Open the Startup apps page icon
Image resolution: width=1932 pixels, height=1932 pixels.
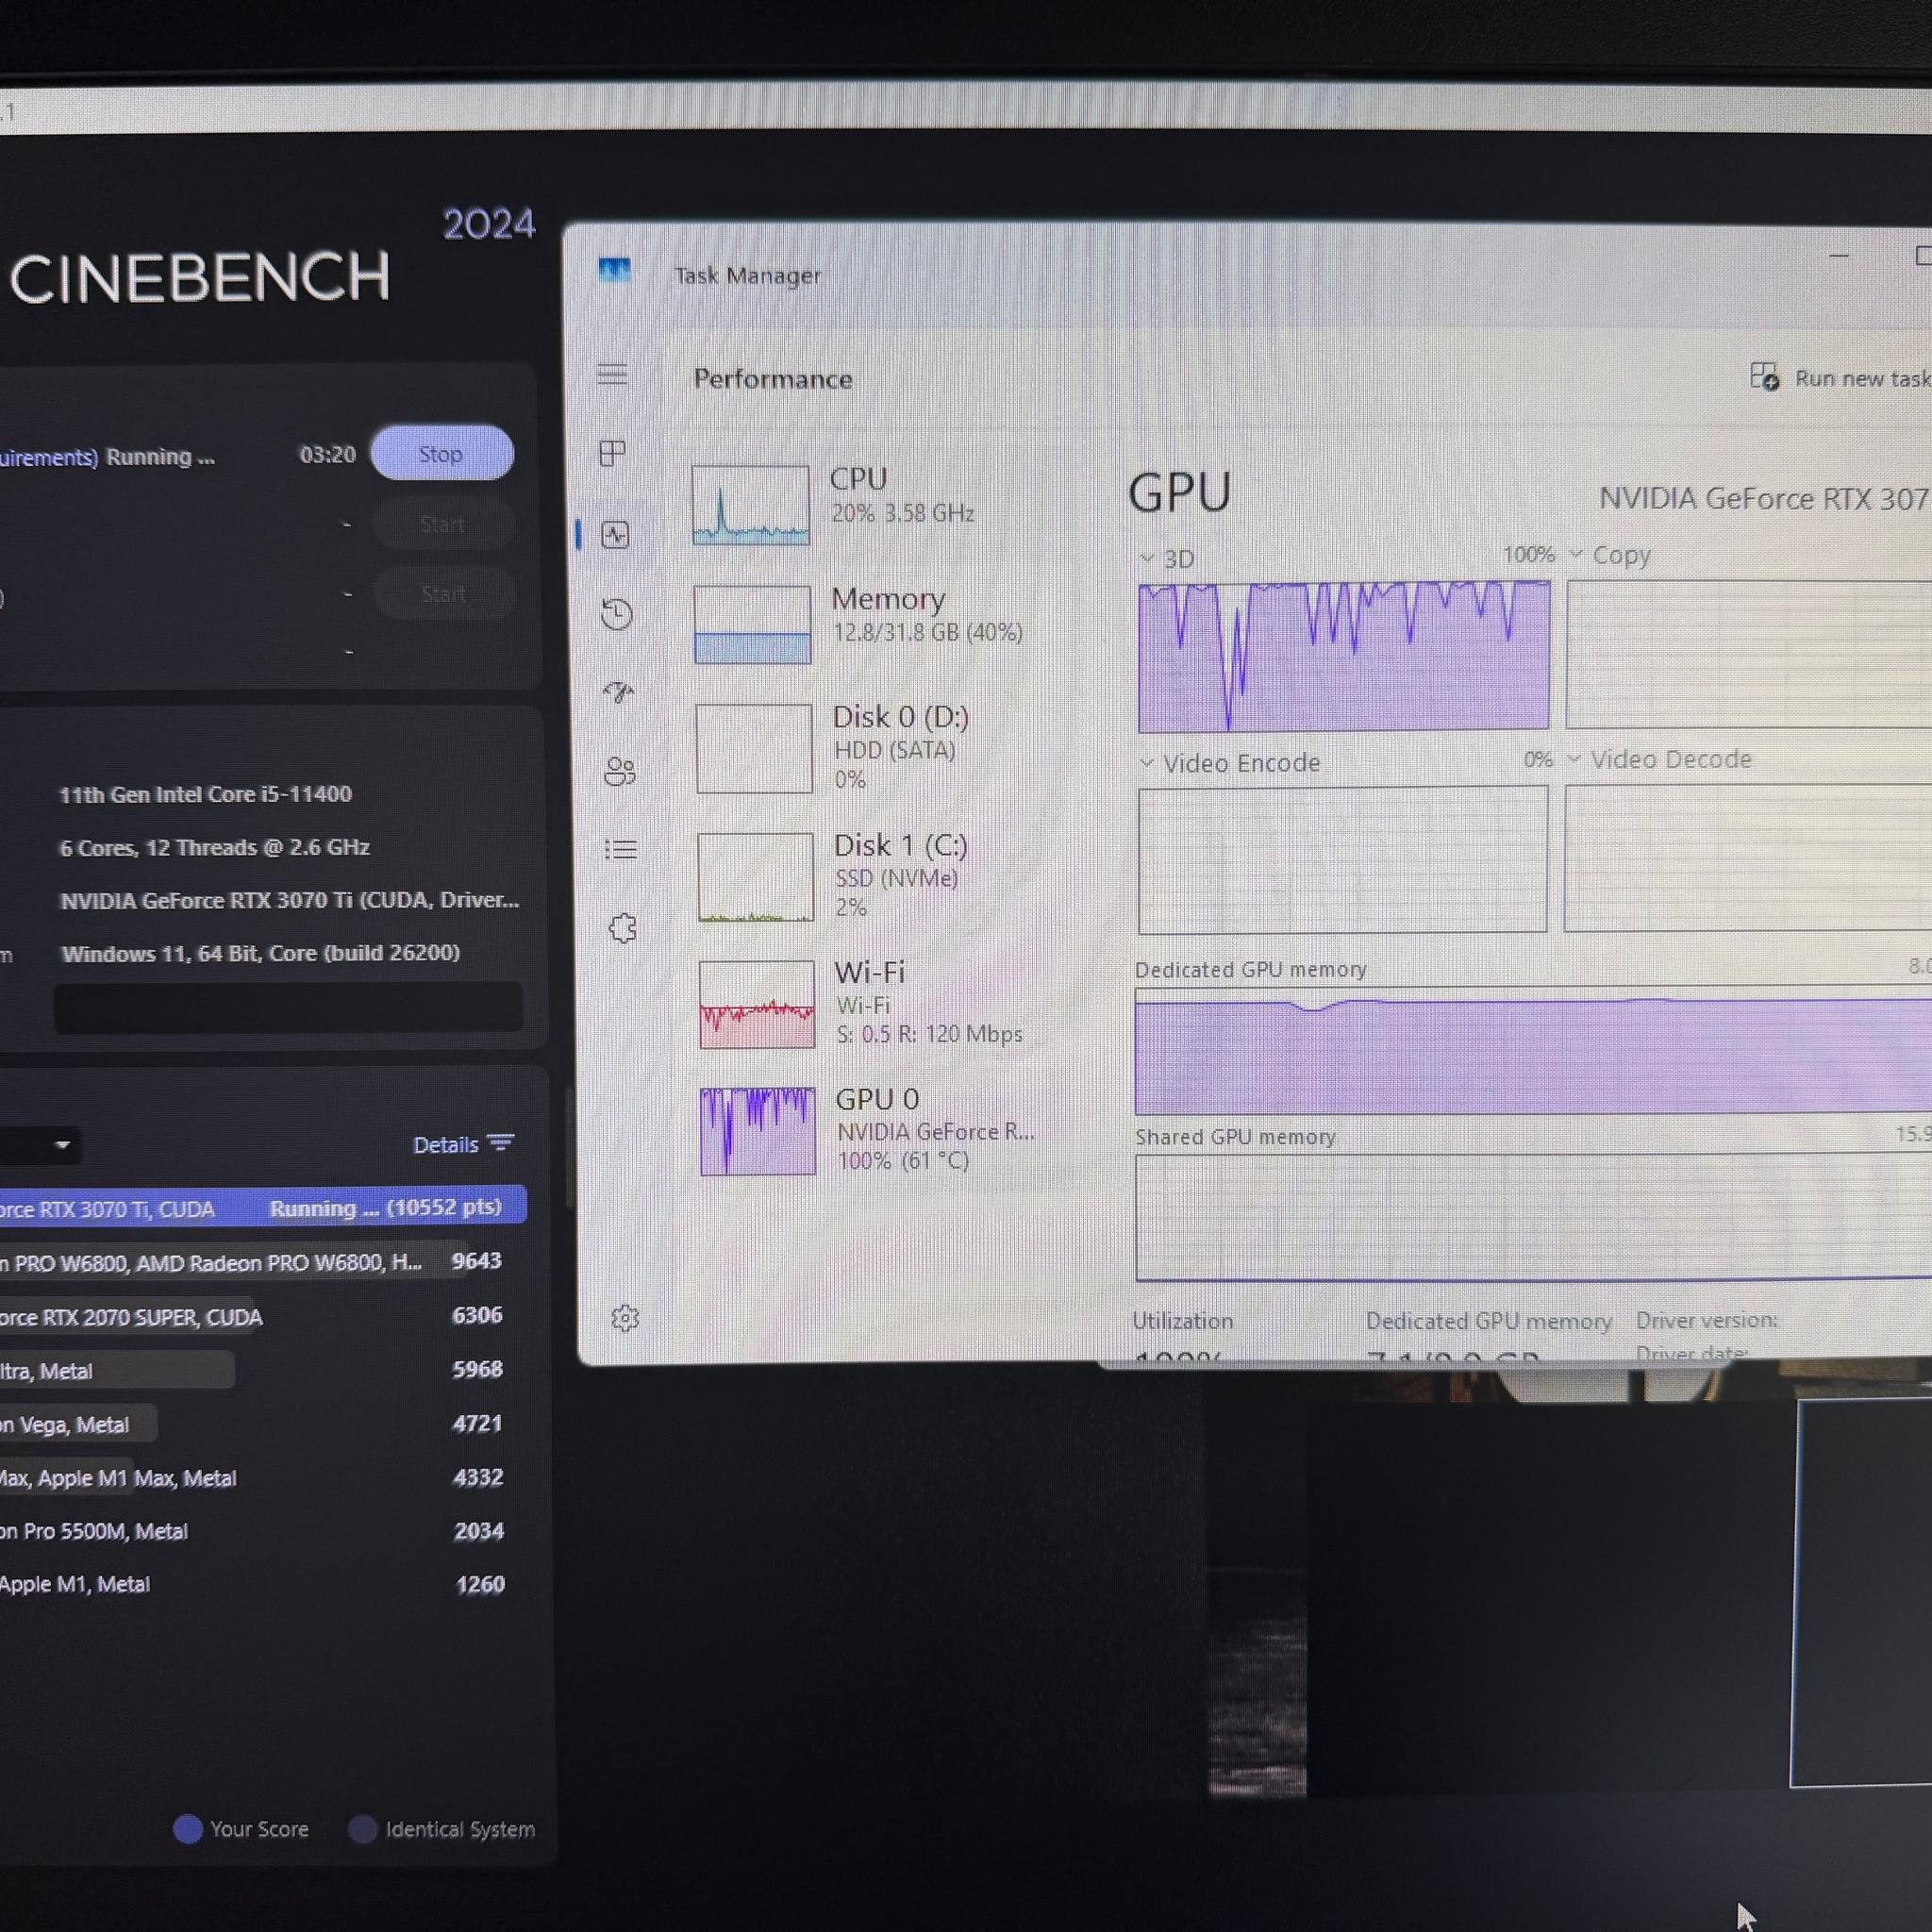point(618,692)
